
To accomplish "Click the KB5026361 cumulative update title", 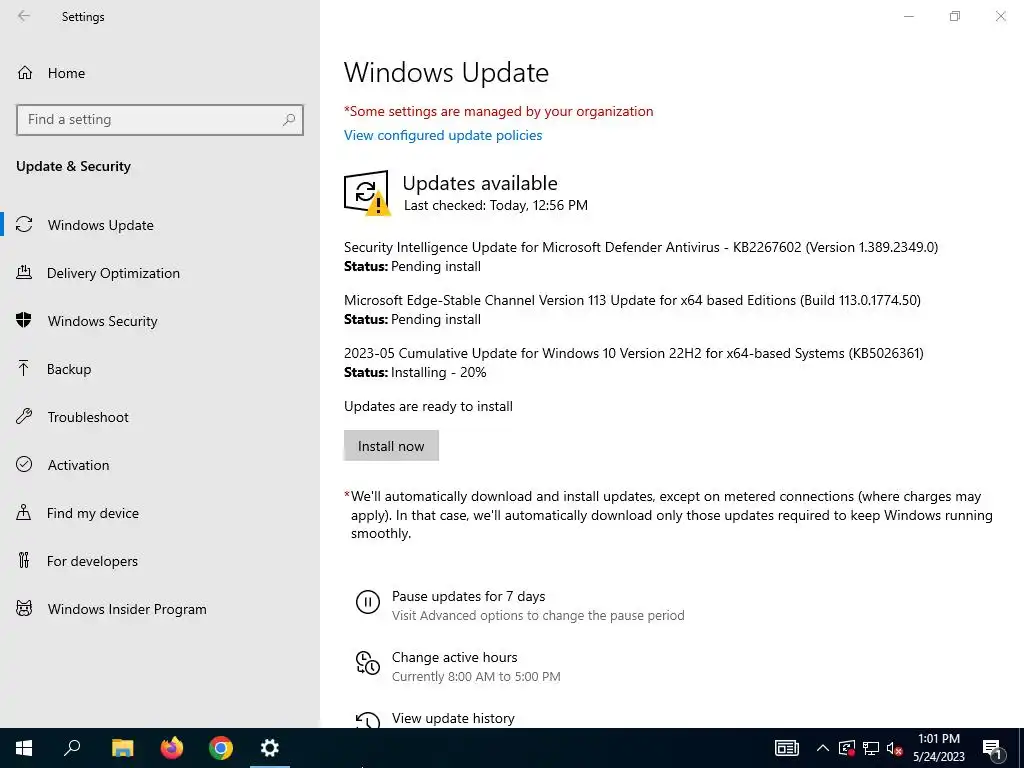I will (633, 353).
